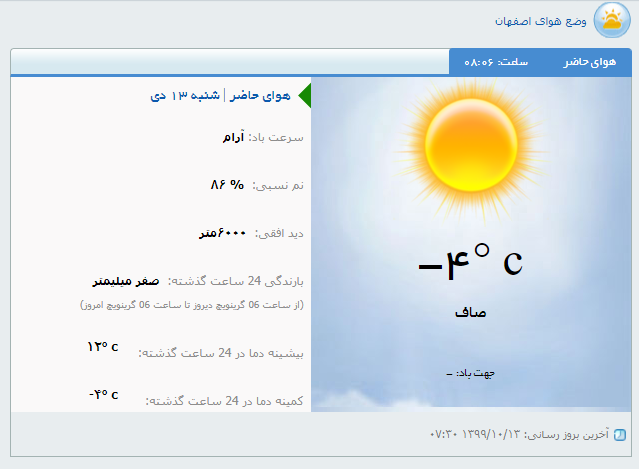This screenshot has height=469, width=639.
Task: Click the Greenwich time note in parentheses
Action: pyautogui.click(x=192, y=305)
